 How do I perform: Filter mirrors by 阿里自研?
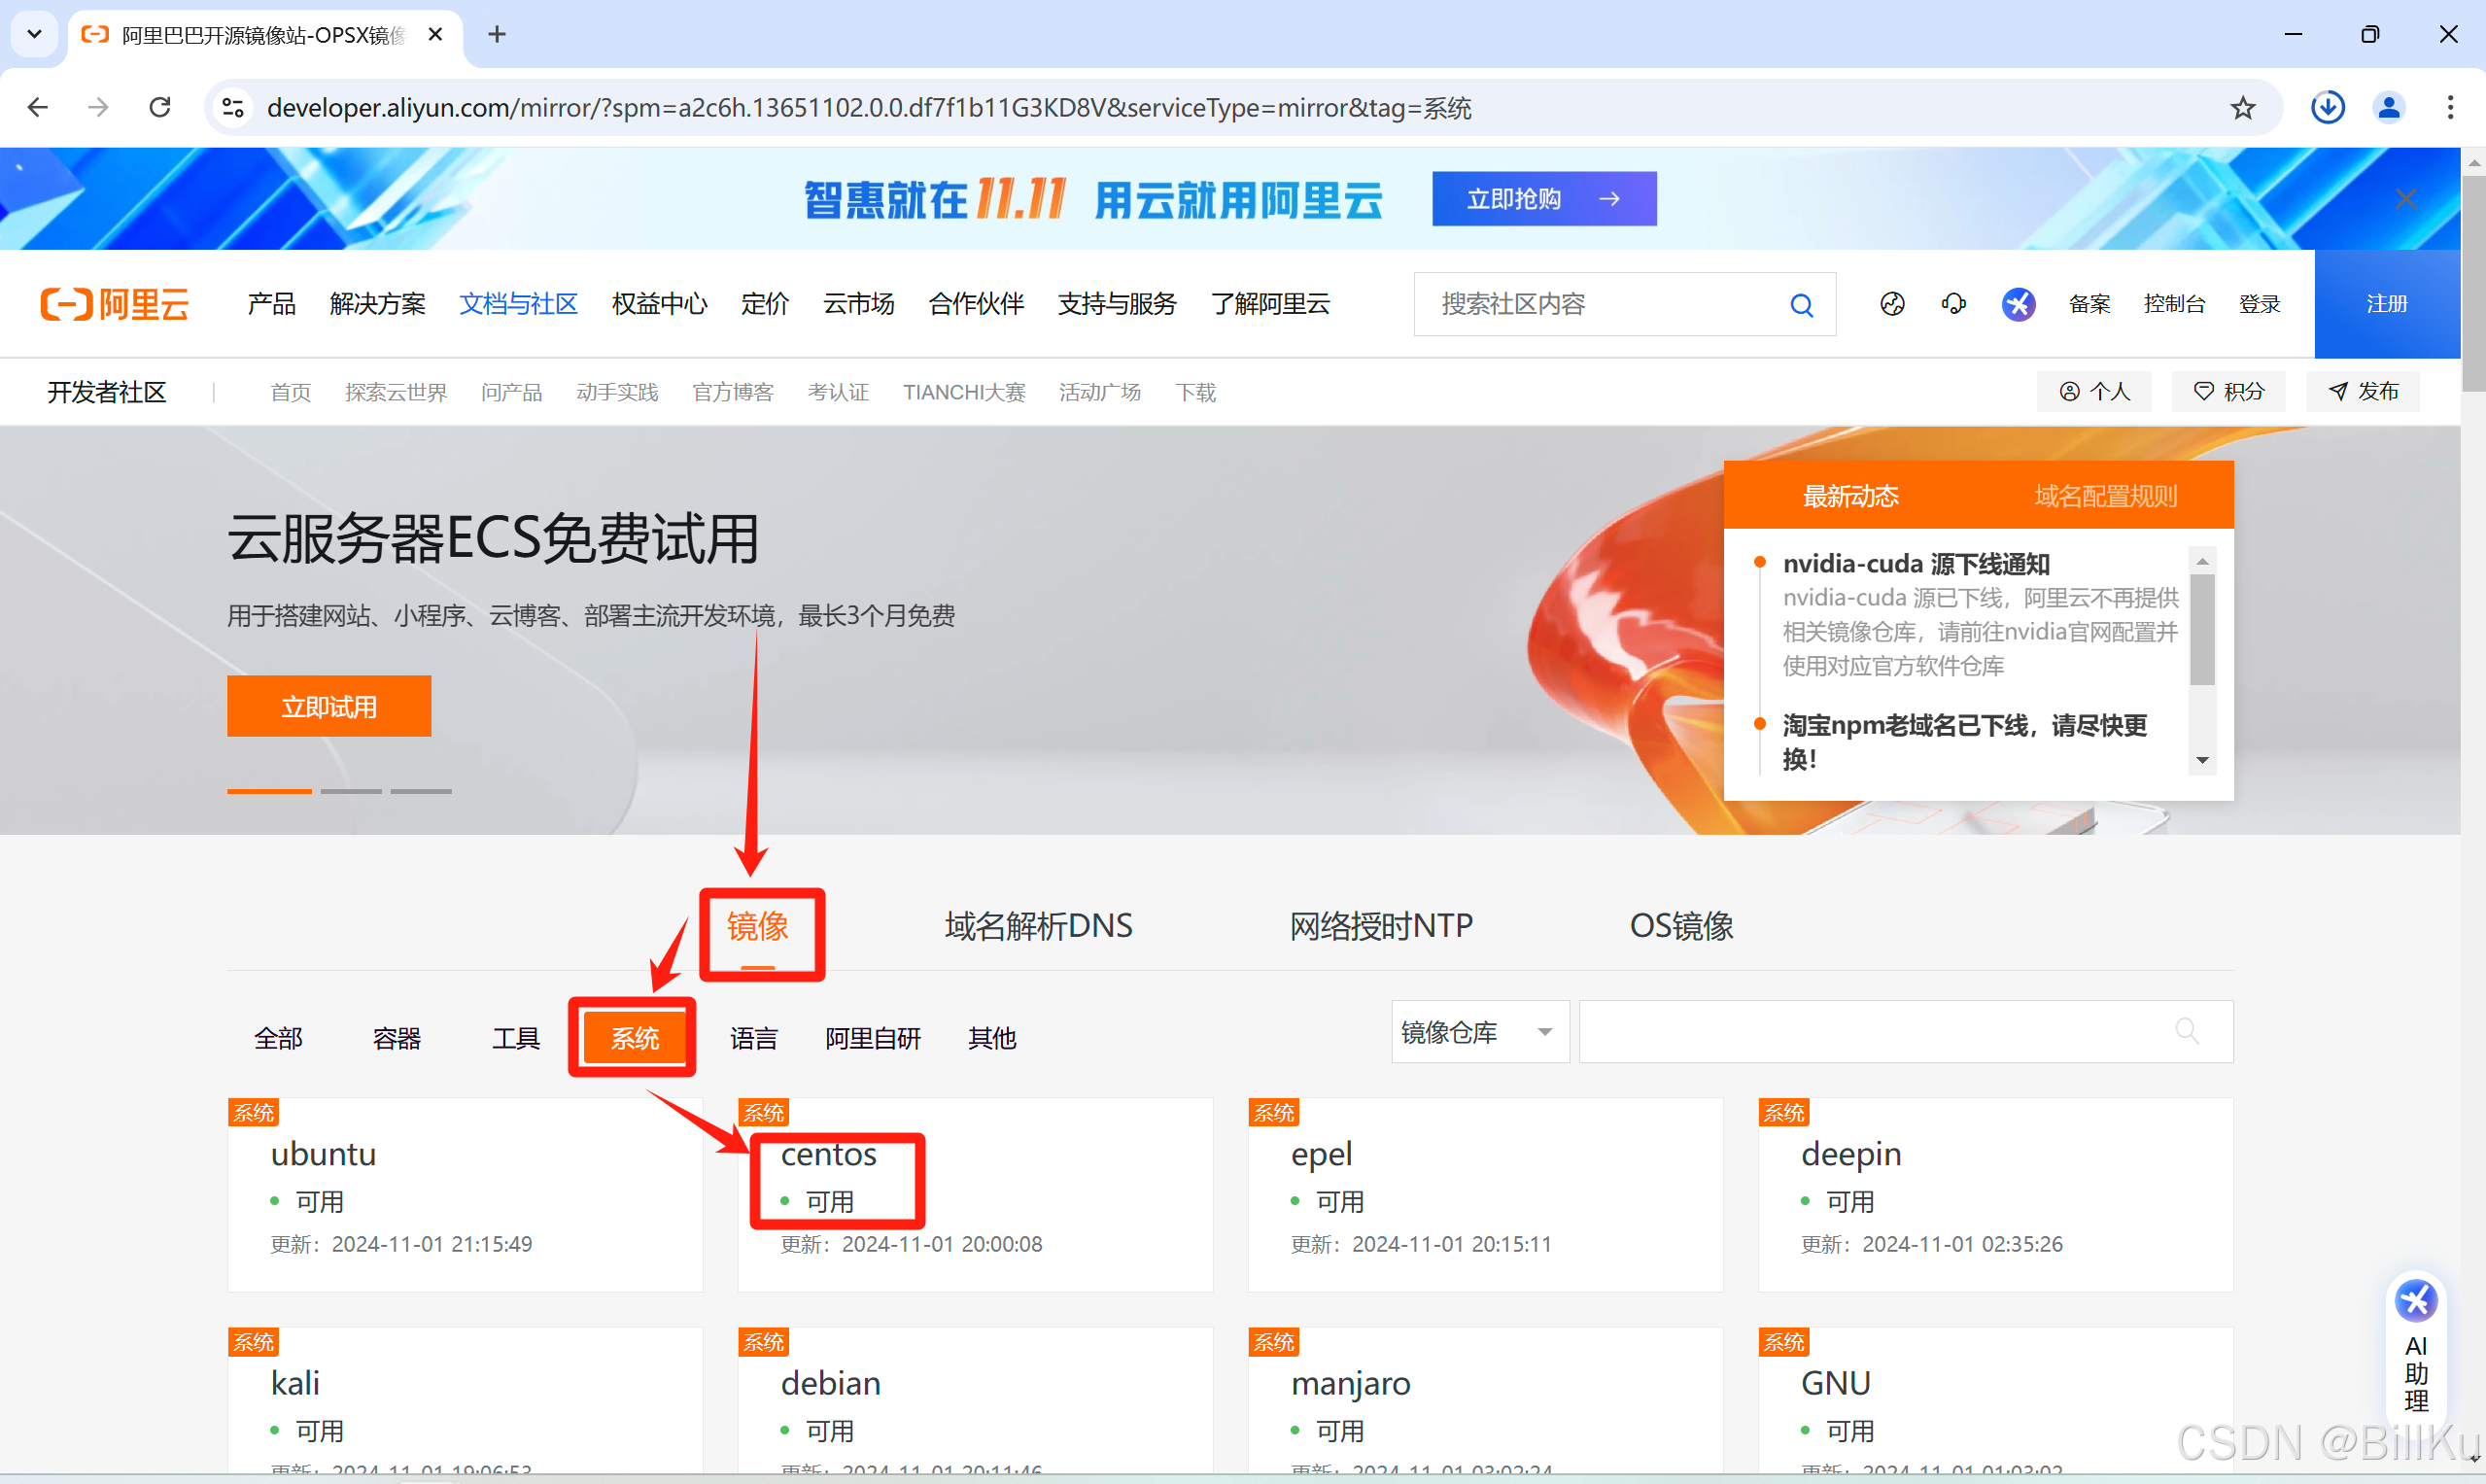pos(873,1038)
